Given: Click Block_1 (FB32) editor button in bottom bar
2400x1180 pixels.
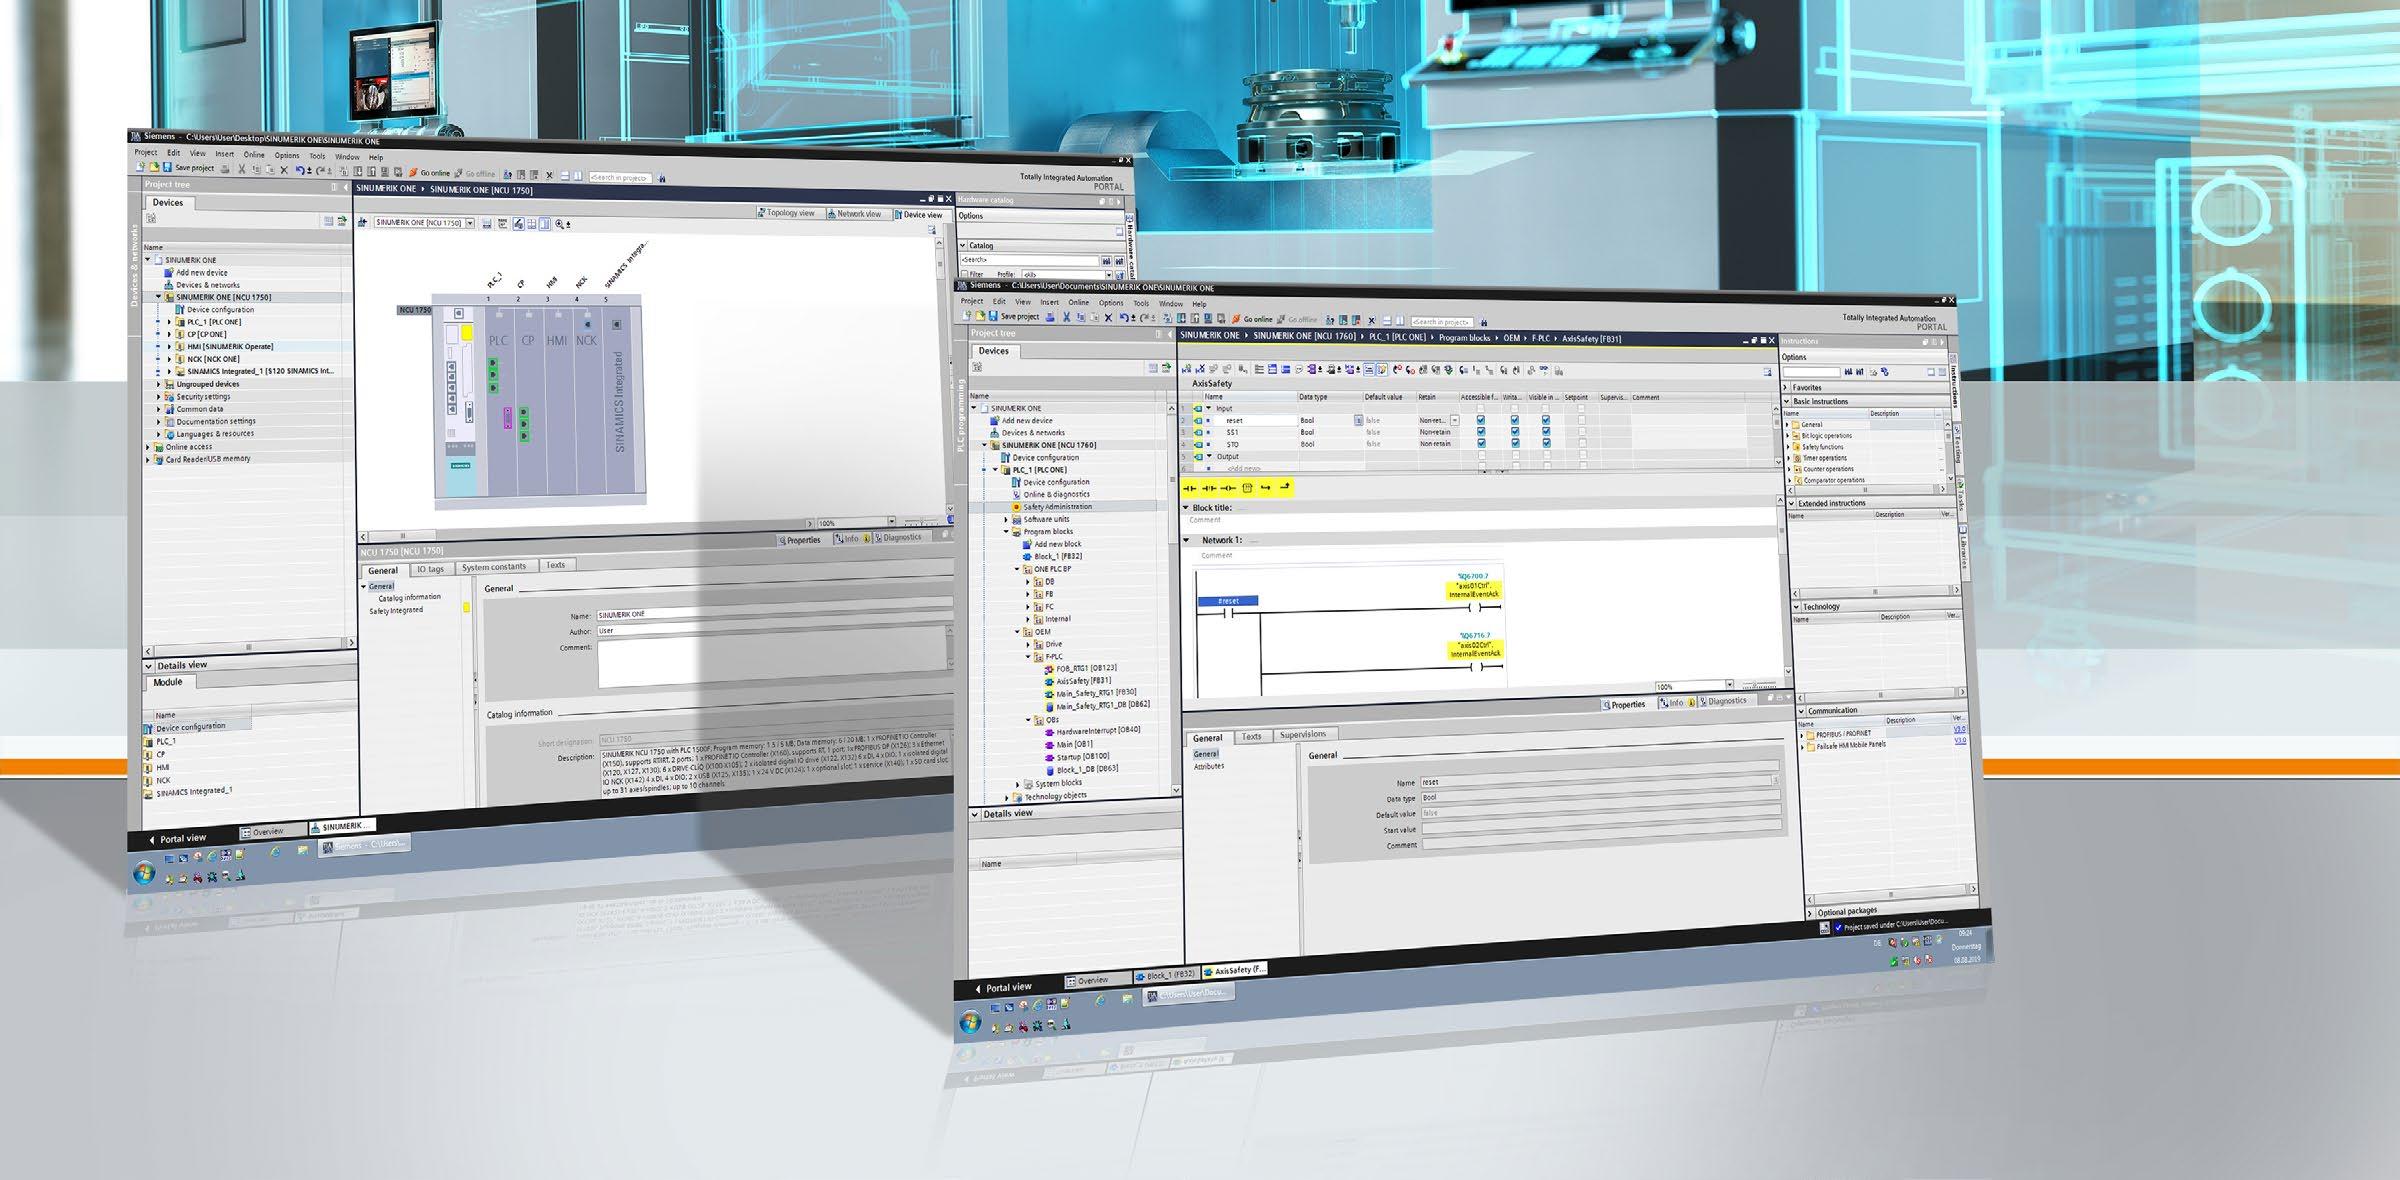Looking at the screenshot, I should pyautogui.click(x=1165, y=975).
